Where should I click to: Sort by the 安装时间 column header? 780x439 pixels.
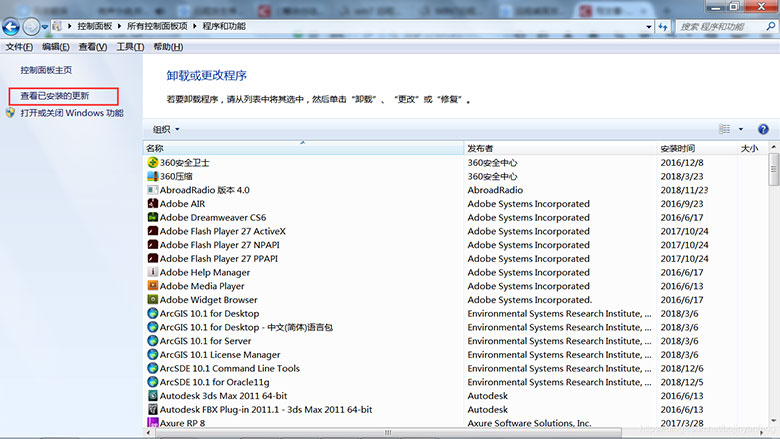pyautogui.click(x=697, y=148)
